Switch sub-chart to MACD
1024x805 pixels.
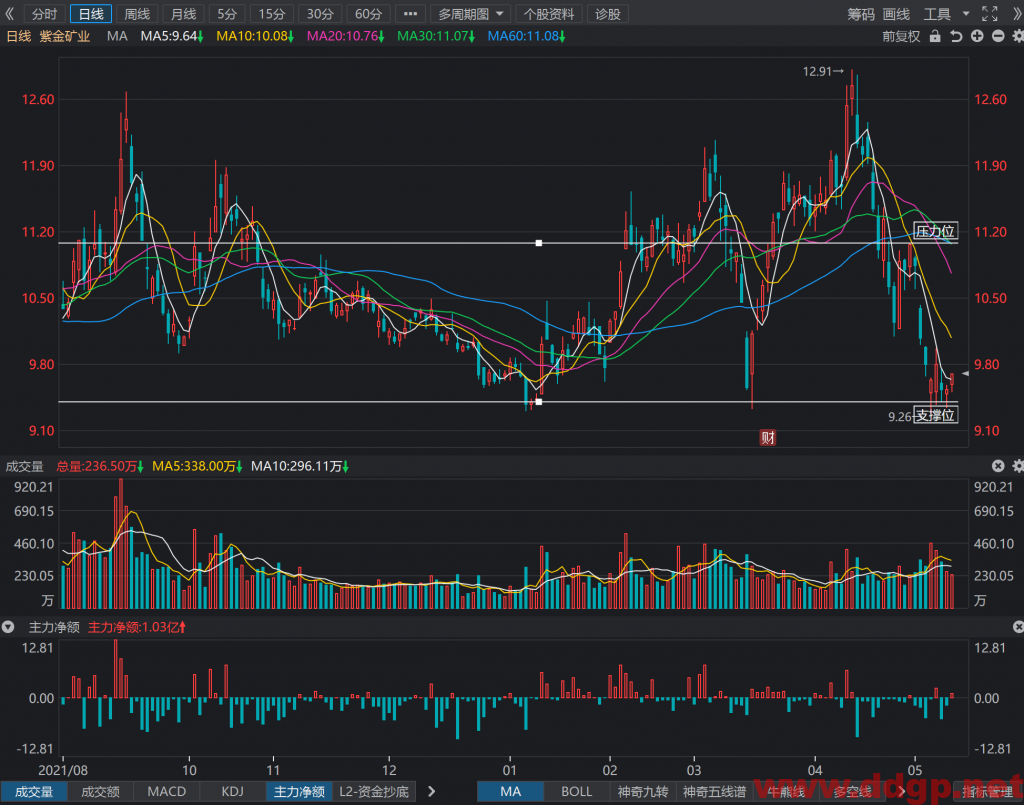167,791
